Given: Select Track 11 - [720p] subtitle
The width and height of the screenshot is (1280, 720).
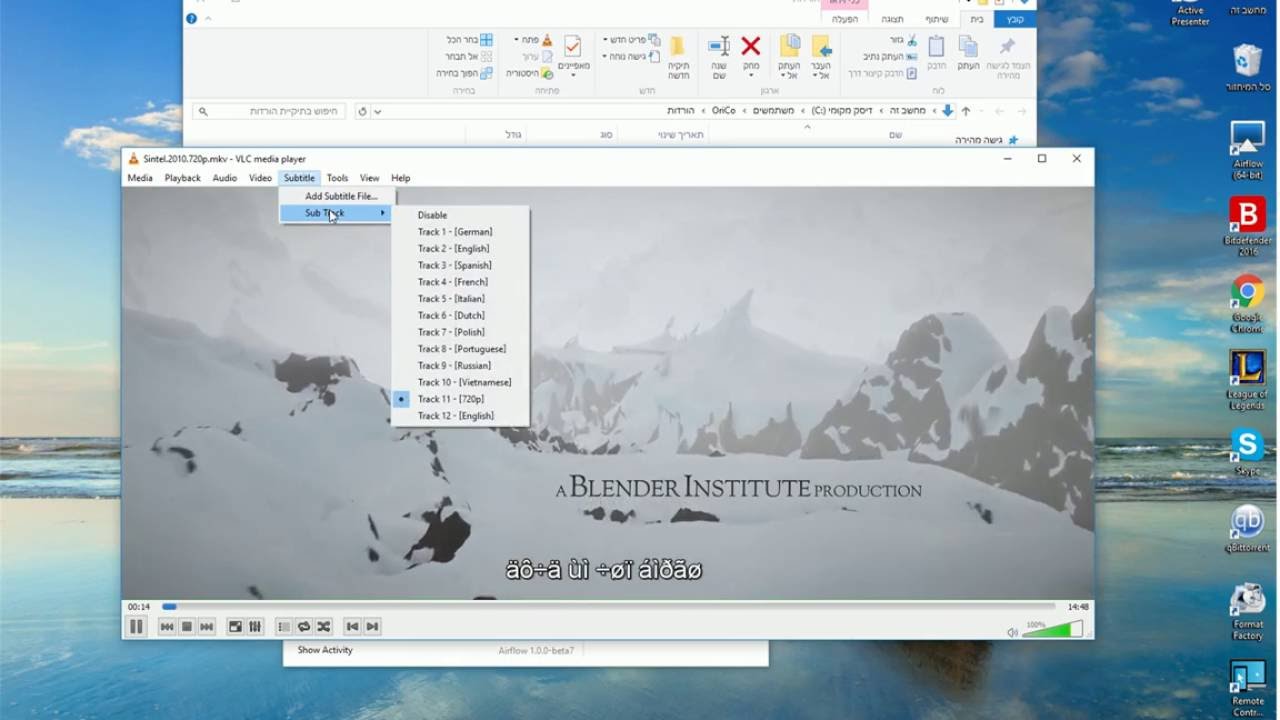Looking at the screenshot, I should pos(460,399).
